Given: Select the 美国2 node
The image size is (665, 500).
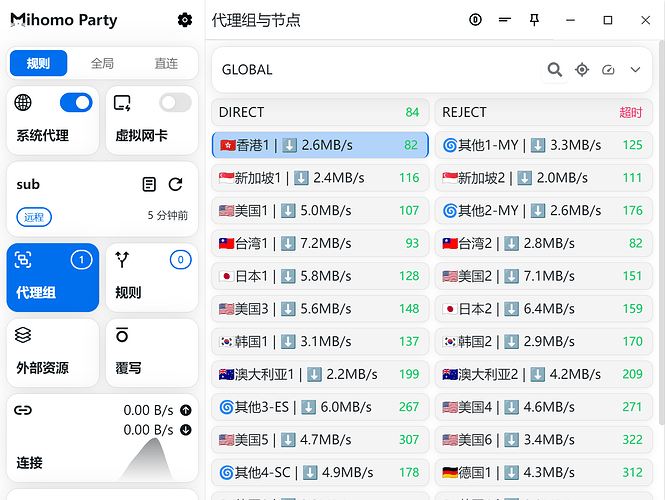Looking at the screenshot, I should click(544, 276).
